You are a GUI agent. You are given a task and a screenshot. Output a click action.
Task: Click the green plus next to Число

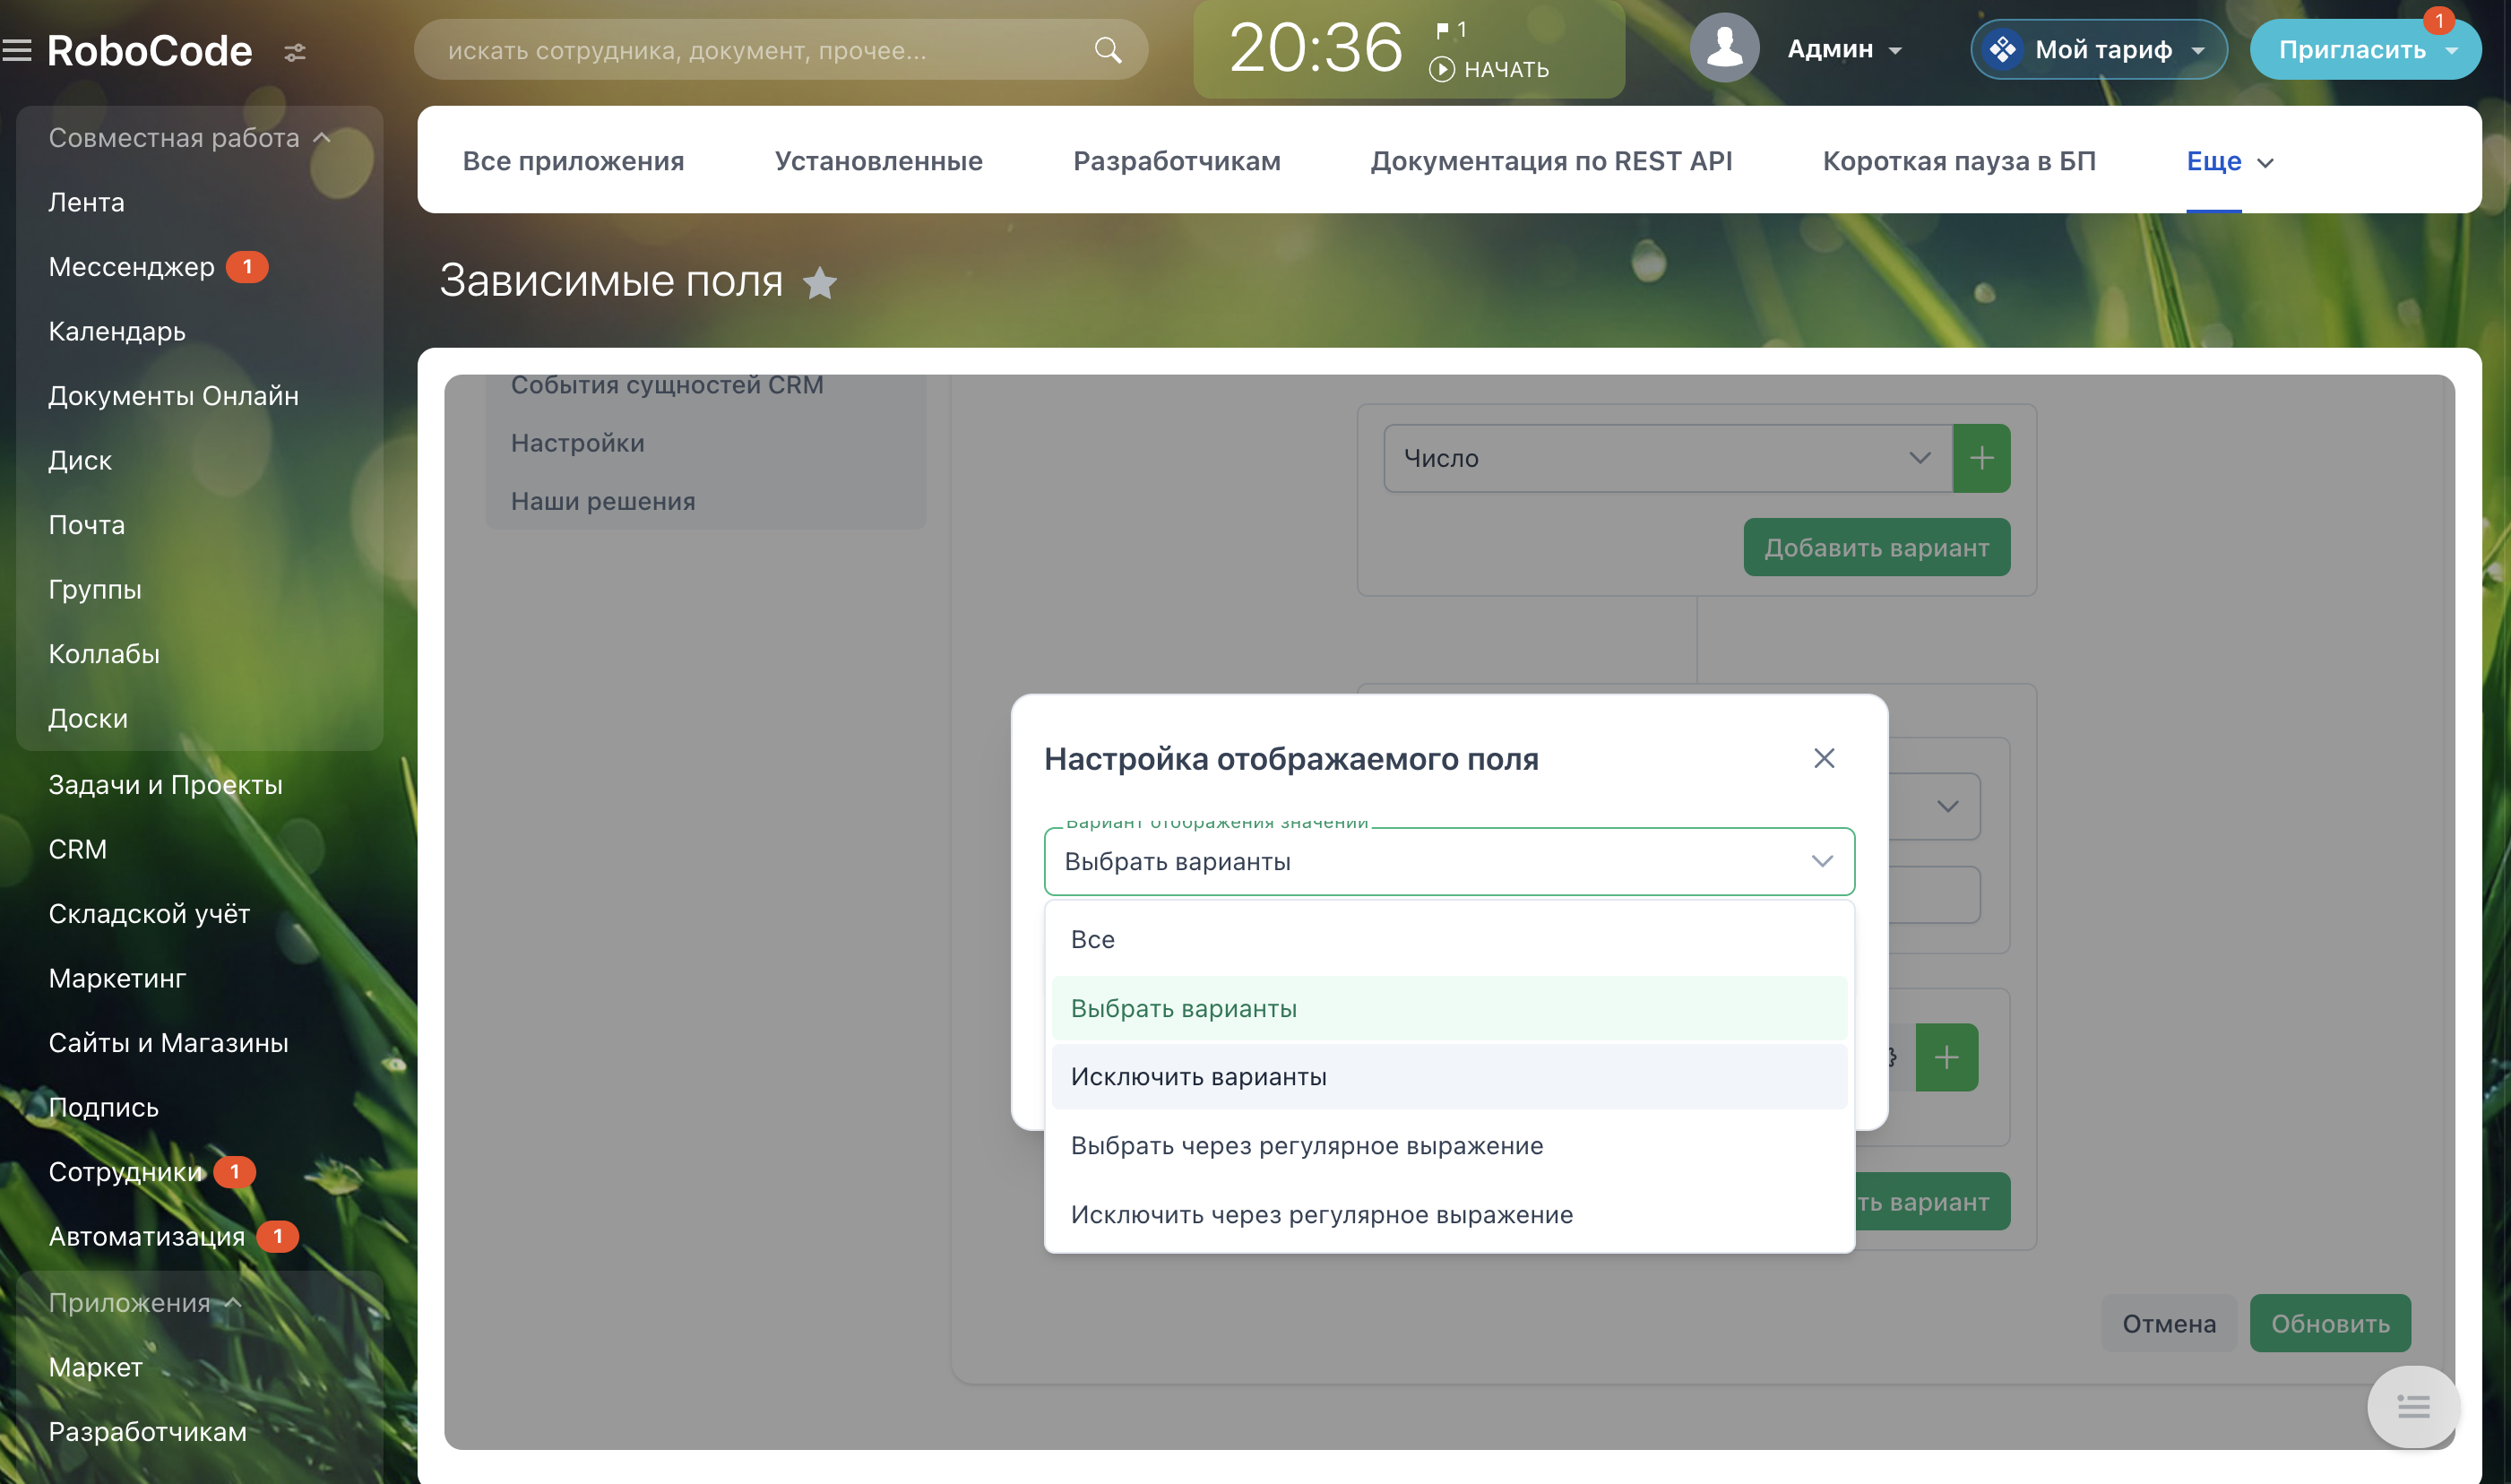pyautogui.click(x=1981, y=458)
